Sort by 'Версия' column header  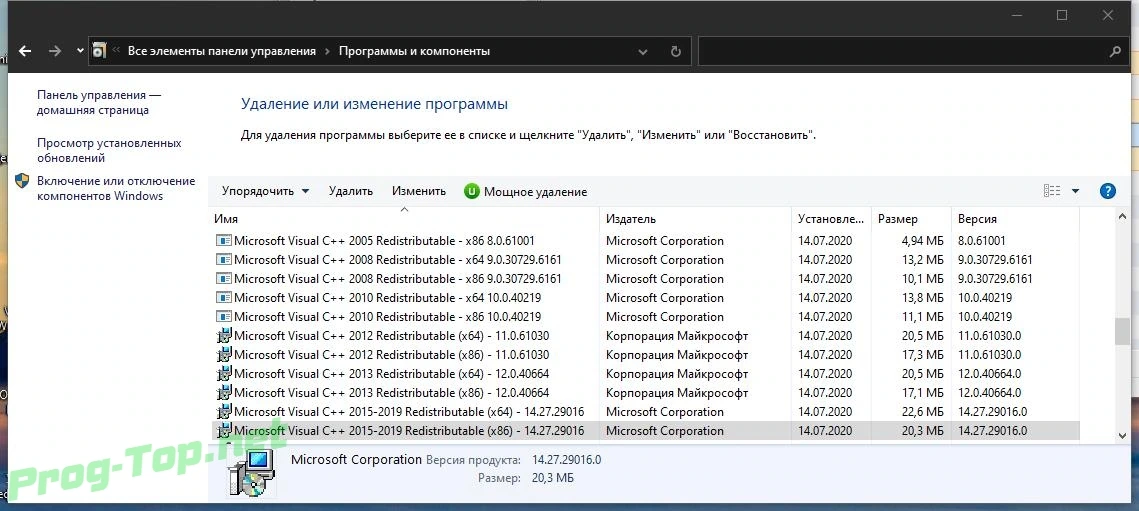[1015, 219]
